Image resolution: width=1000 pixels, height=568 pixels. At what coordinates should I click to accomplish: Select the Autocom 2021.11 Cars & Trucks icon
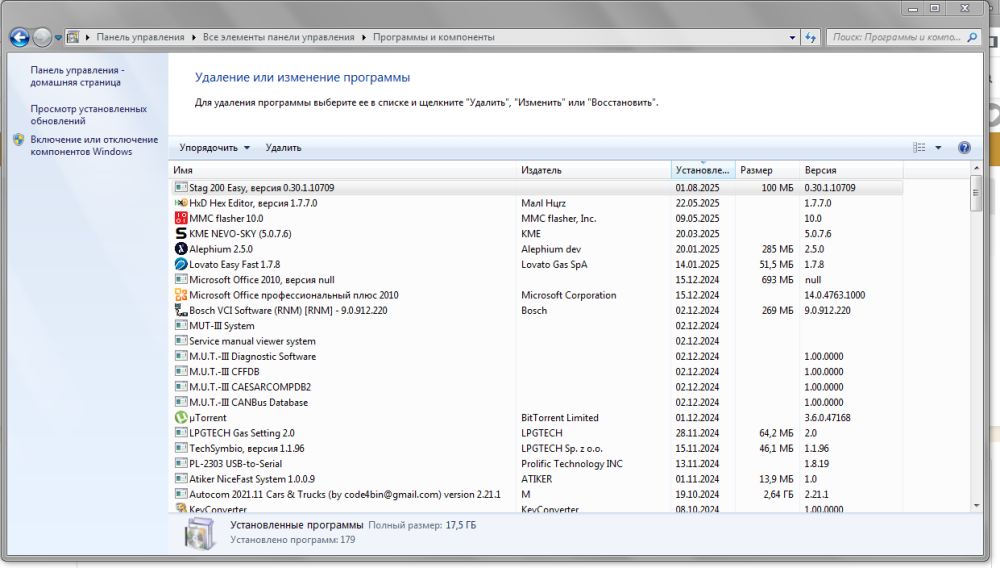click(181, 494)
